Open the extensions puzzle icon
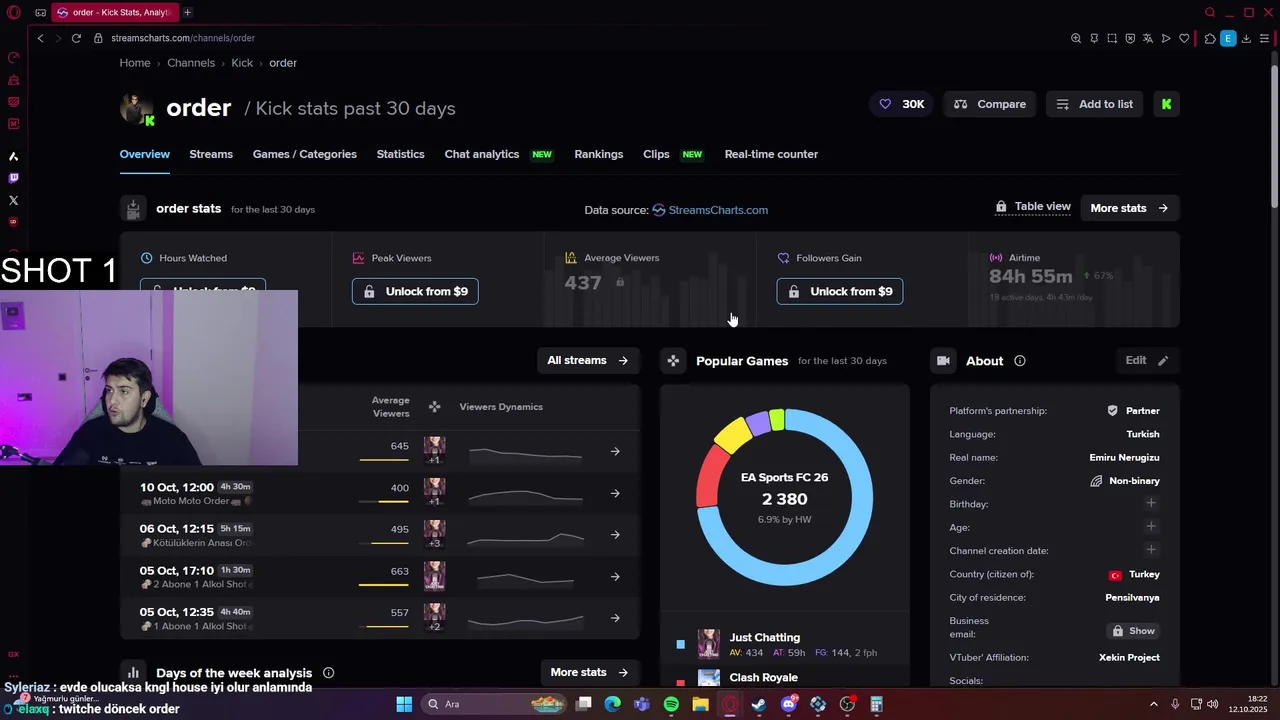The image size is (1280, 720). tap(1210, 38)
